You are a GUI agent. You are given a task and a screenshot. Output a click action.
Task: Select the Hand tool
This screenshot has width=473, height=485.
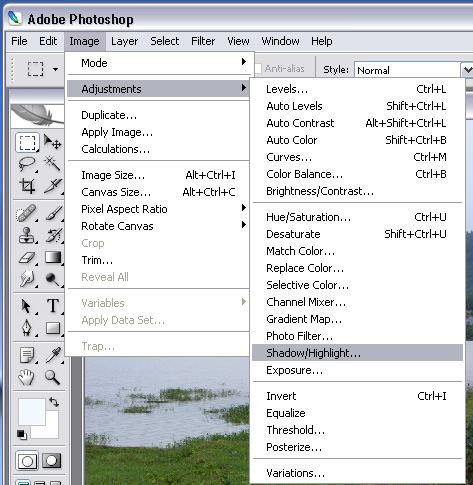click(27, 377)
